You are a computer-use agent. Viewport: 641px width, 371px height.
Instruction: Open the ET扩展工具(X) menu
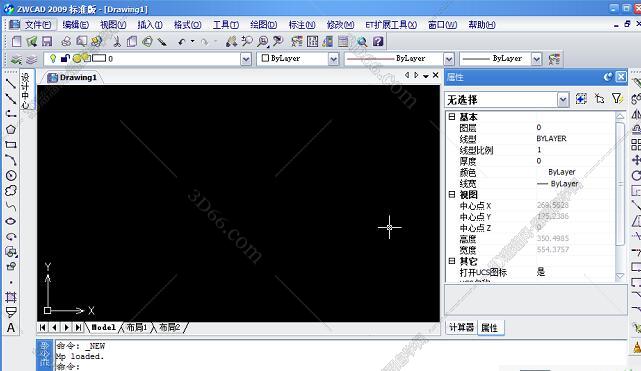[391, 25]
